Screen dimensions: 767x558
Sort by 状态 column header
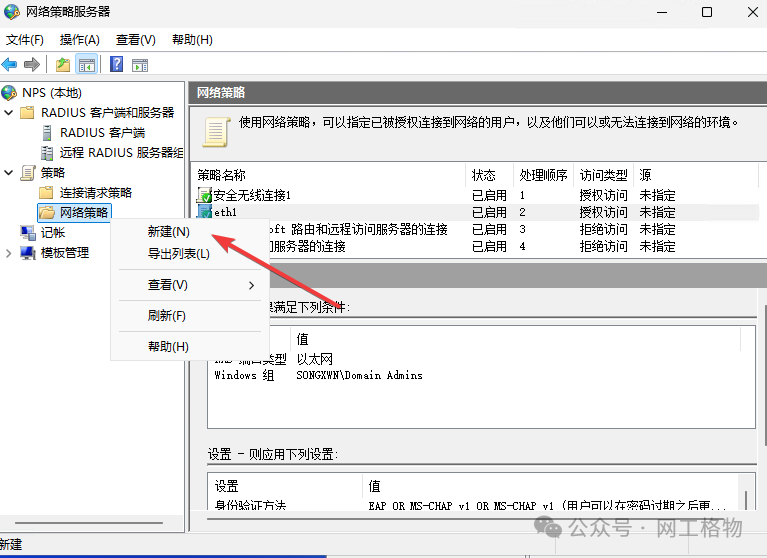(x=490, y=175)
